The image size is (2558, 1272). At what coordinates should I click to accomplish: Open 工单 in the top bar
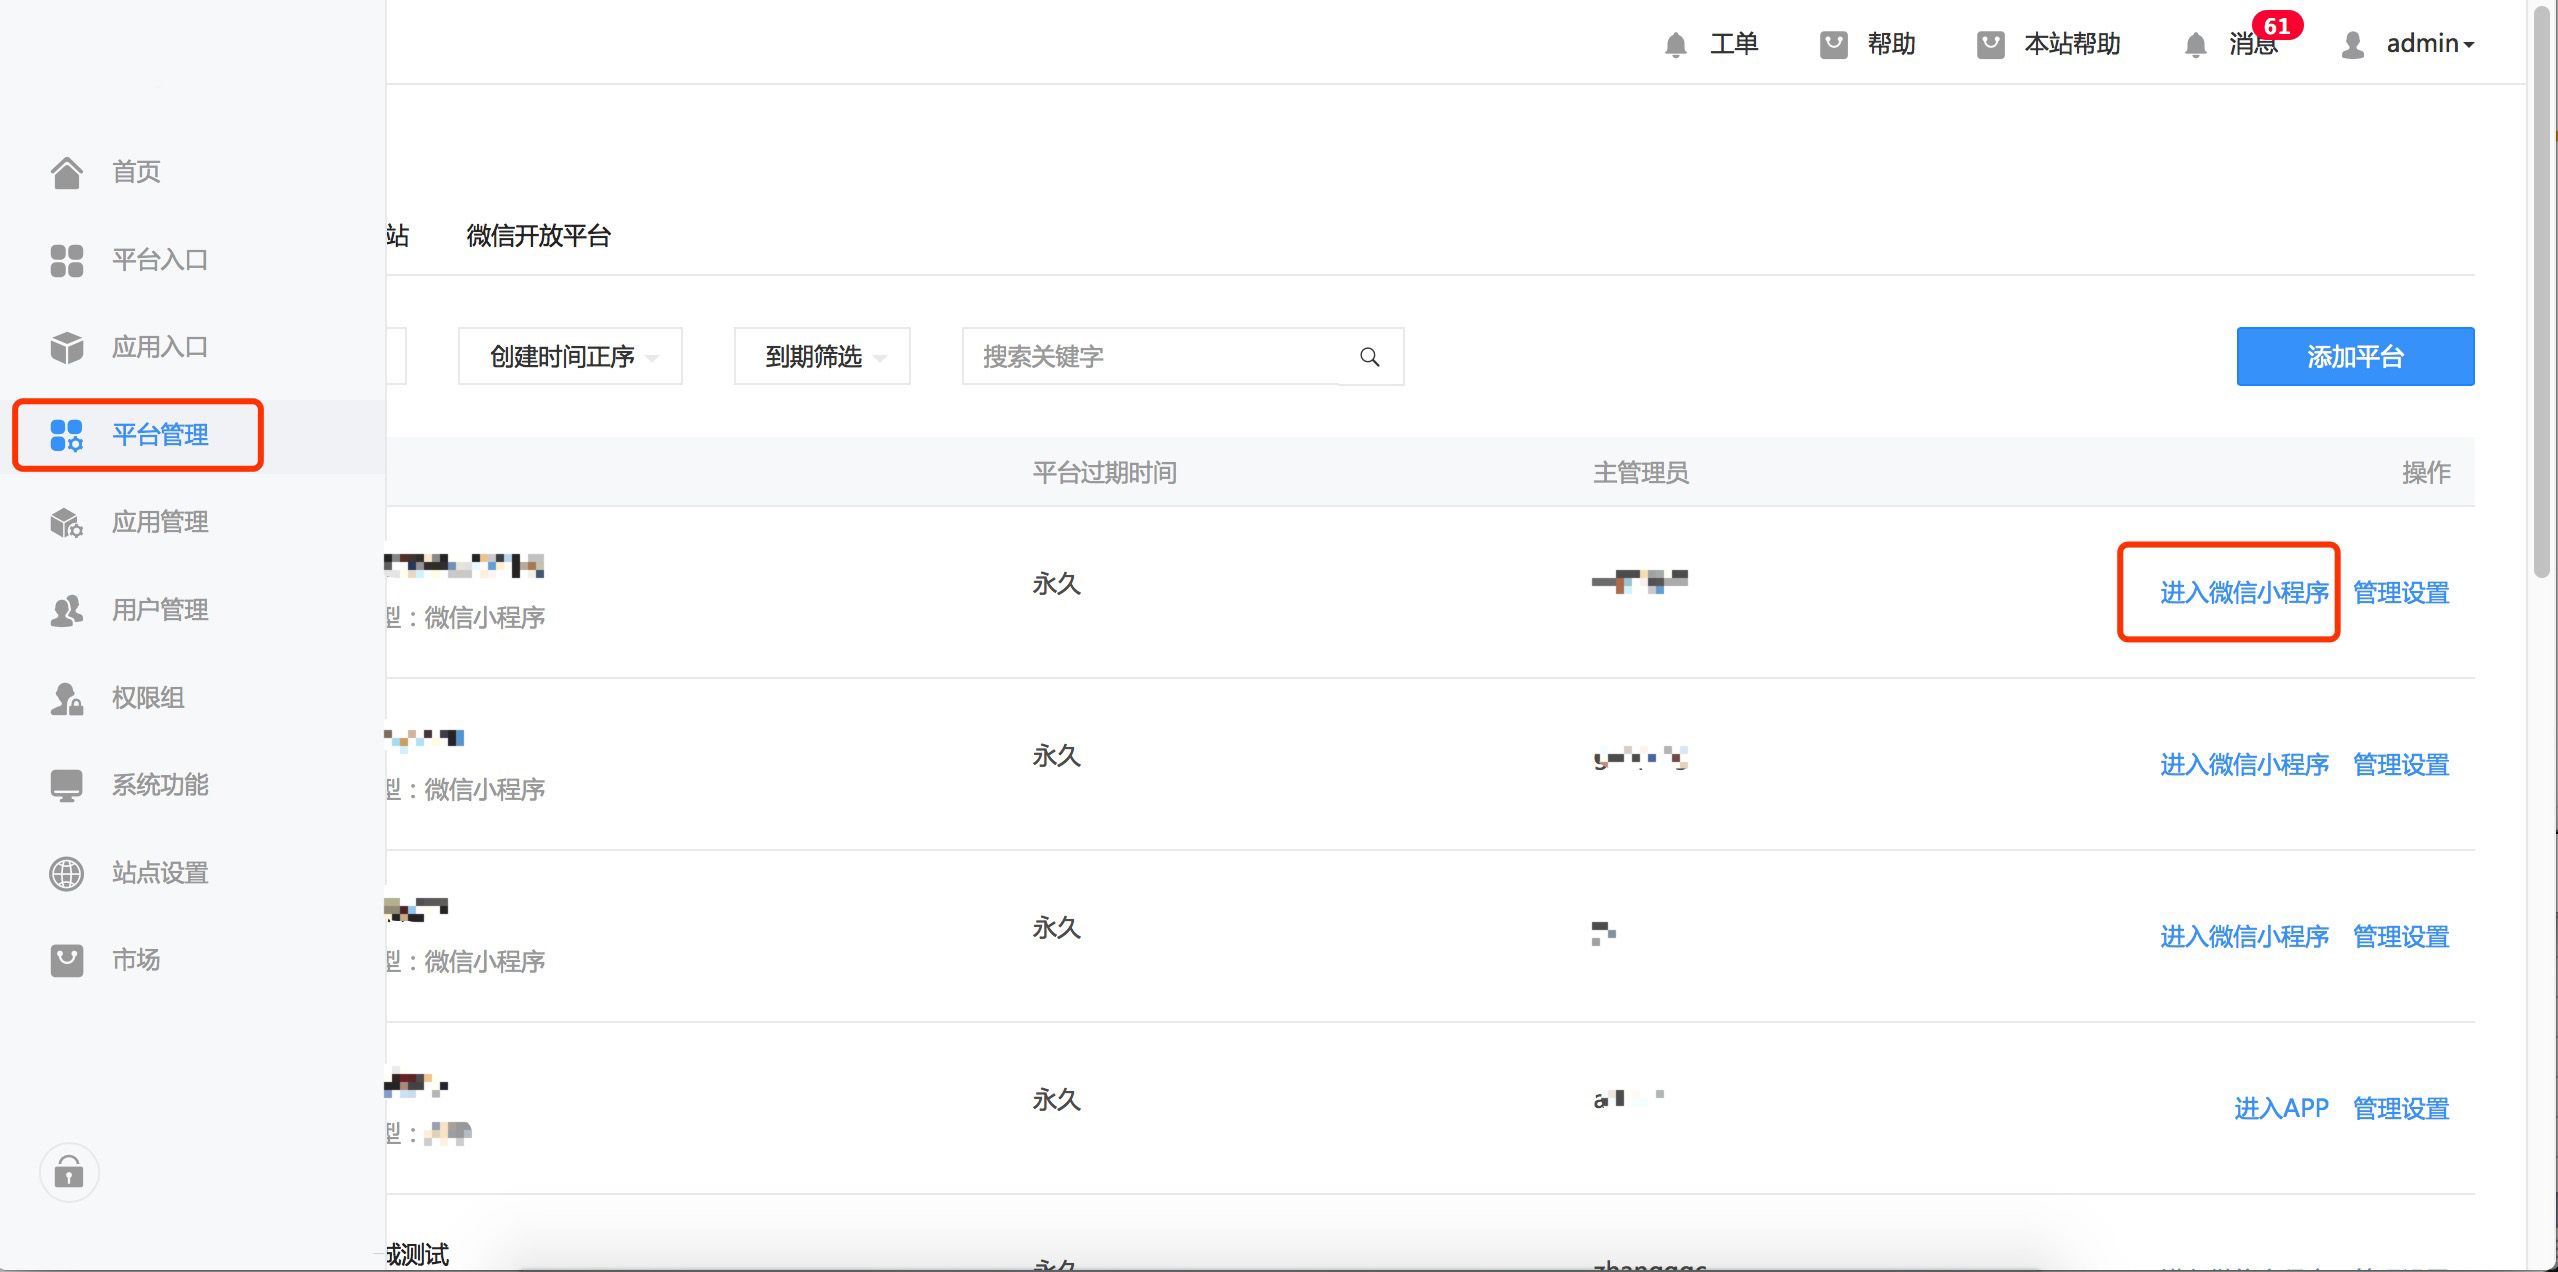point(1734,44)
